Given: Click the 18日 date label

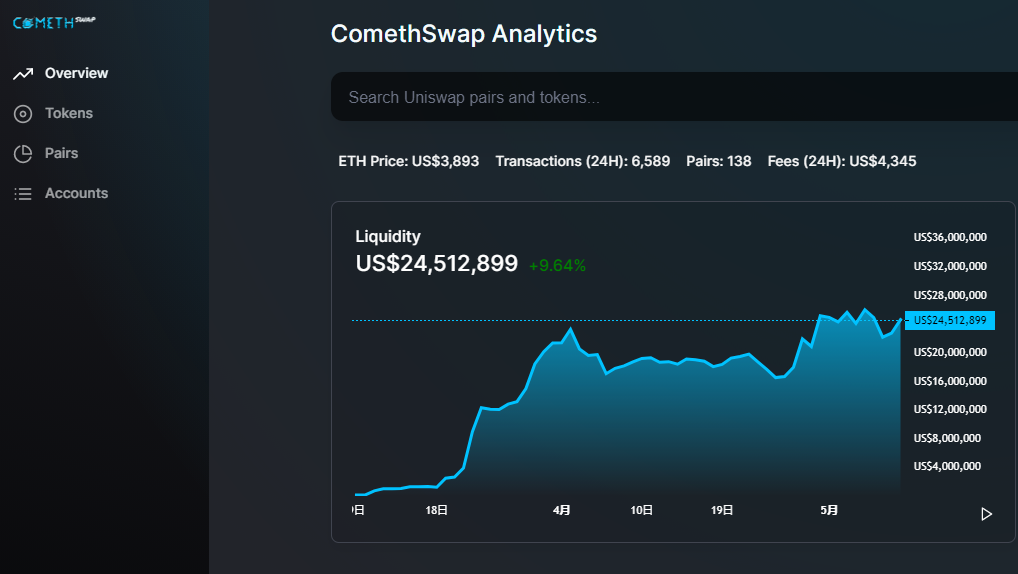Looking at the screenshot, I should coord(436,510).
